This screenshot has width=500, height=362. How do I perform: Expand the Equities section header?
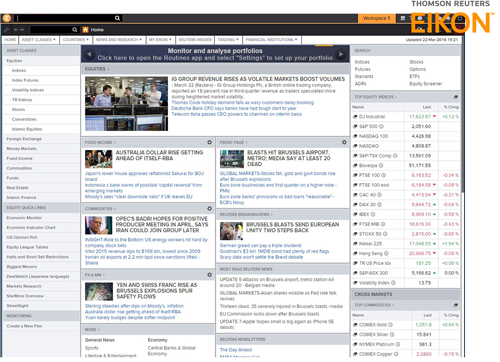pyautogui.click(x=97, y=69)
